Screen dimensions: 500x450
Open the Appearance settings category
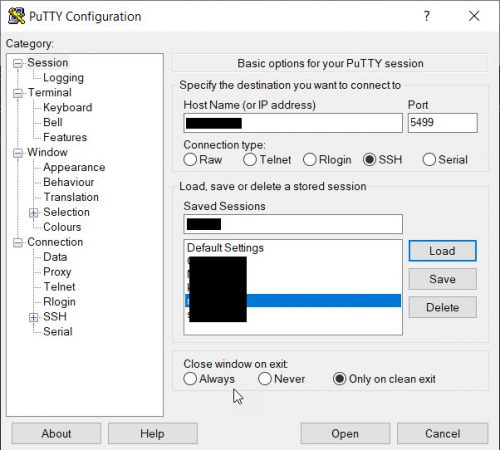tap(74, 167)
